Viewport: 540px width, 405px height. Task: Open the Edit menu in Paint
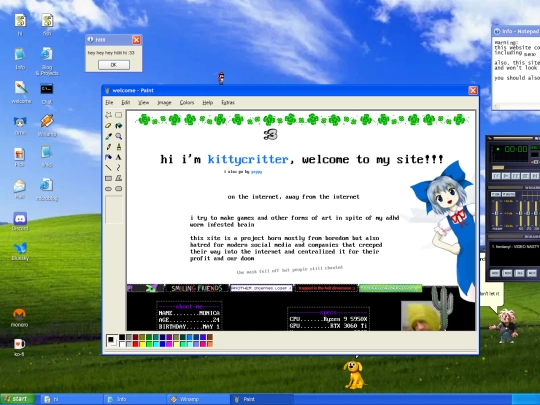(x=126, y=103)
